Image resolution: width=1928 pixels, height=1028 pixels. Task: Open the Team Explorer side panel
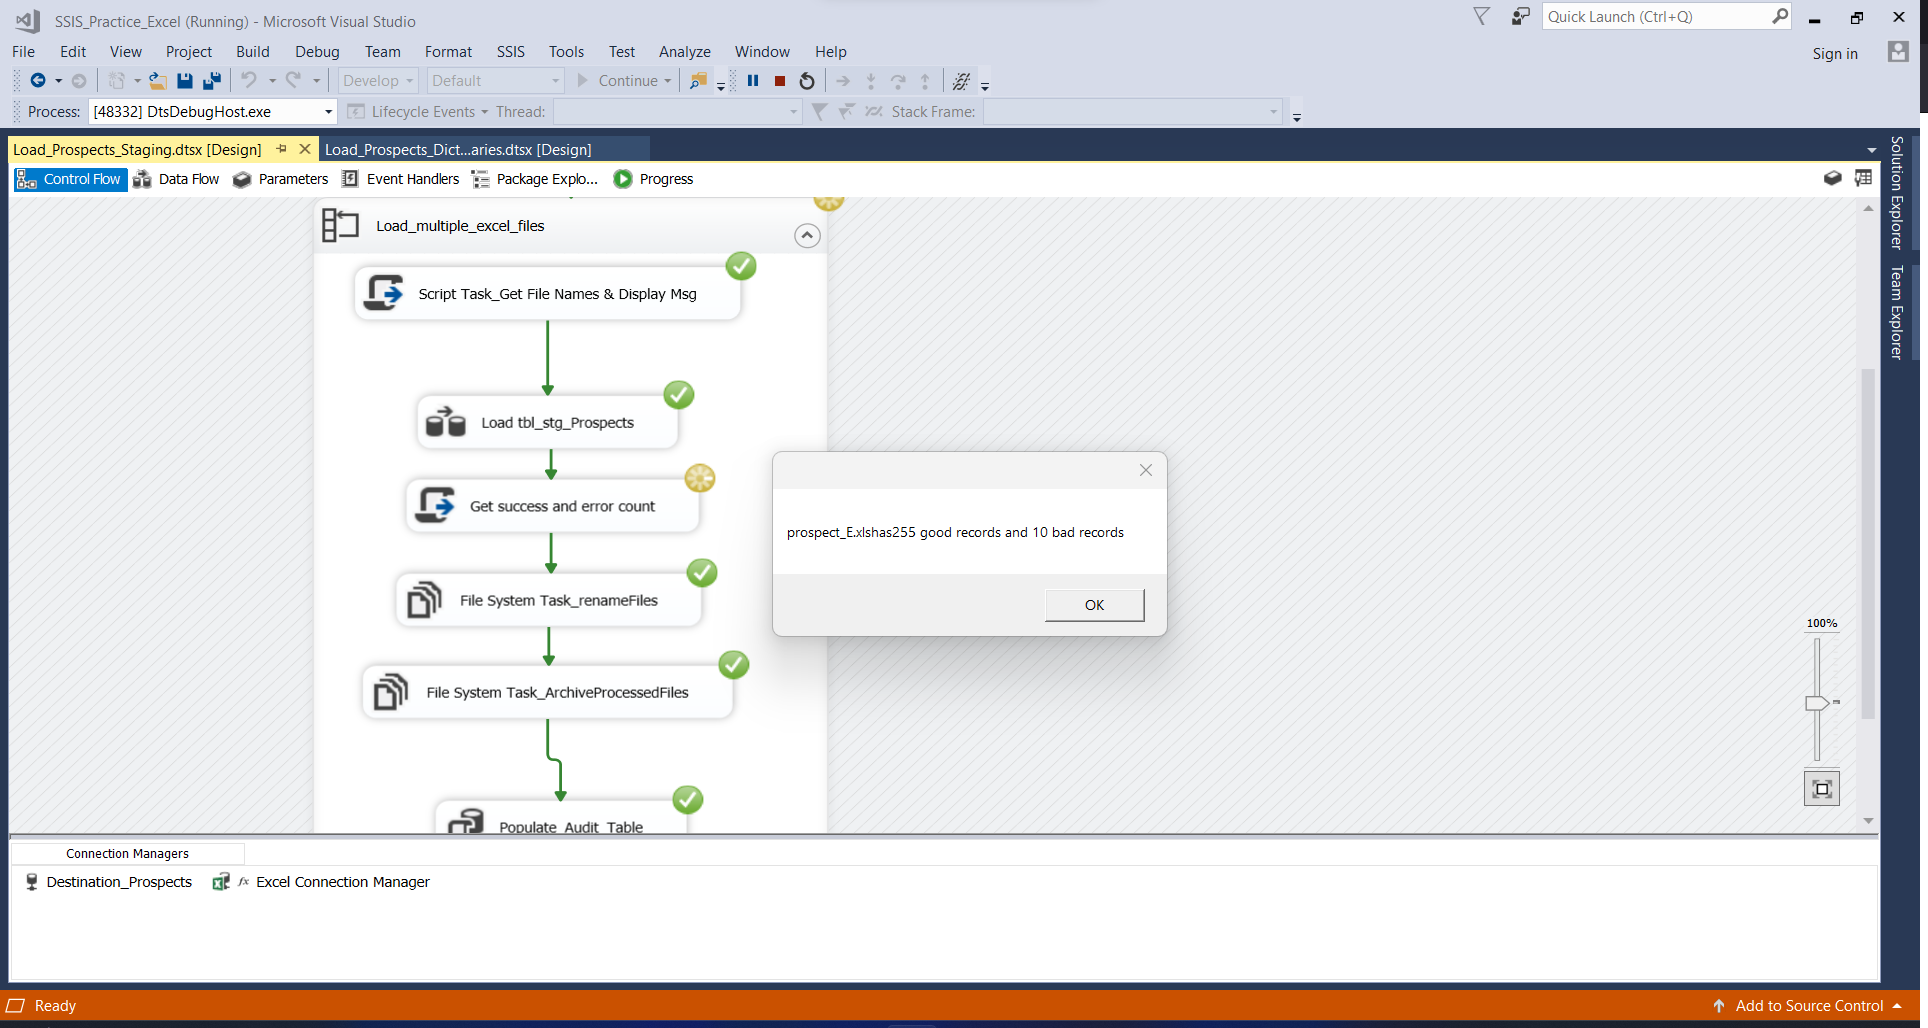pos(1896,312)
